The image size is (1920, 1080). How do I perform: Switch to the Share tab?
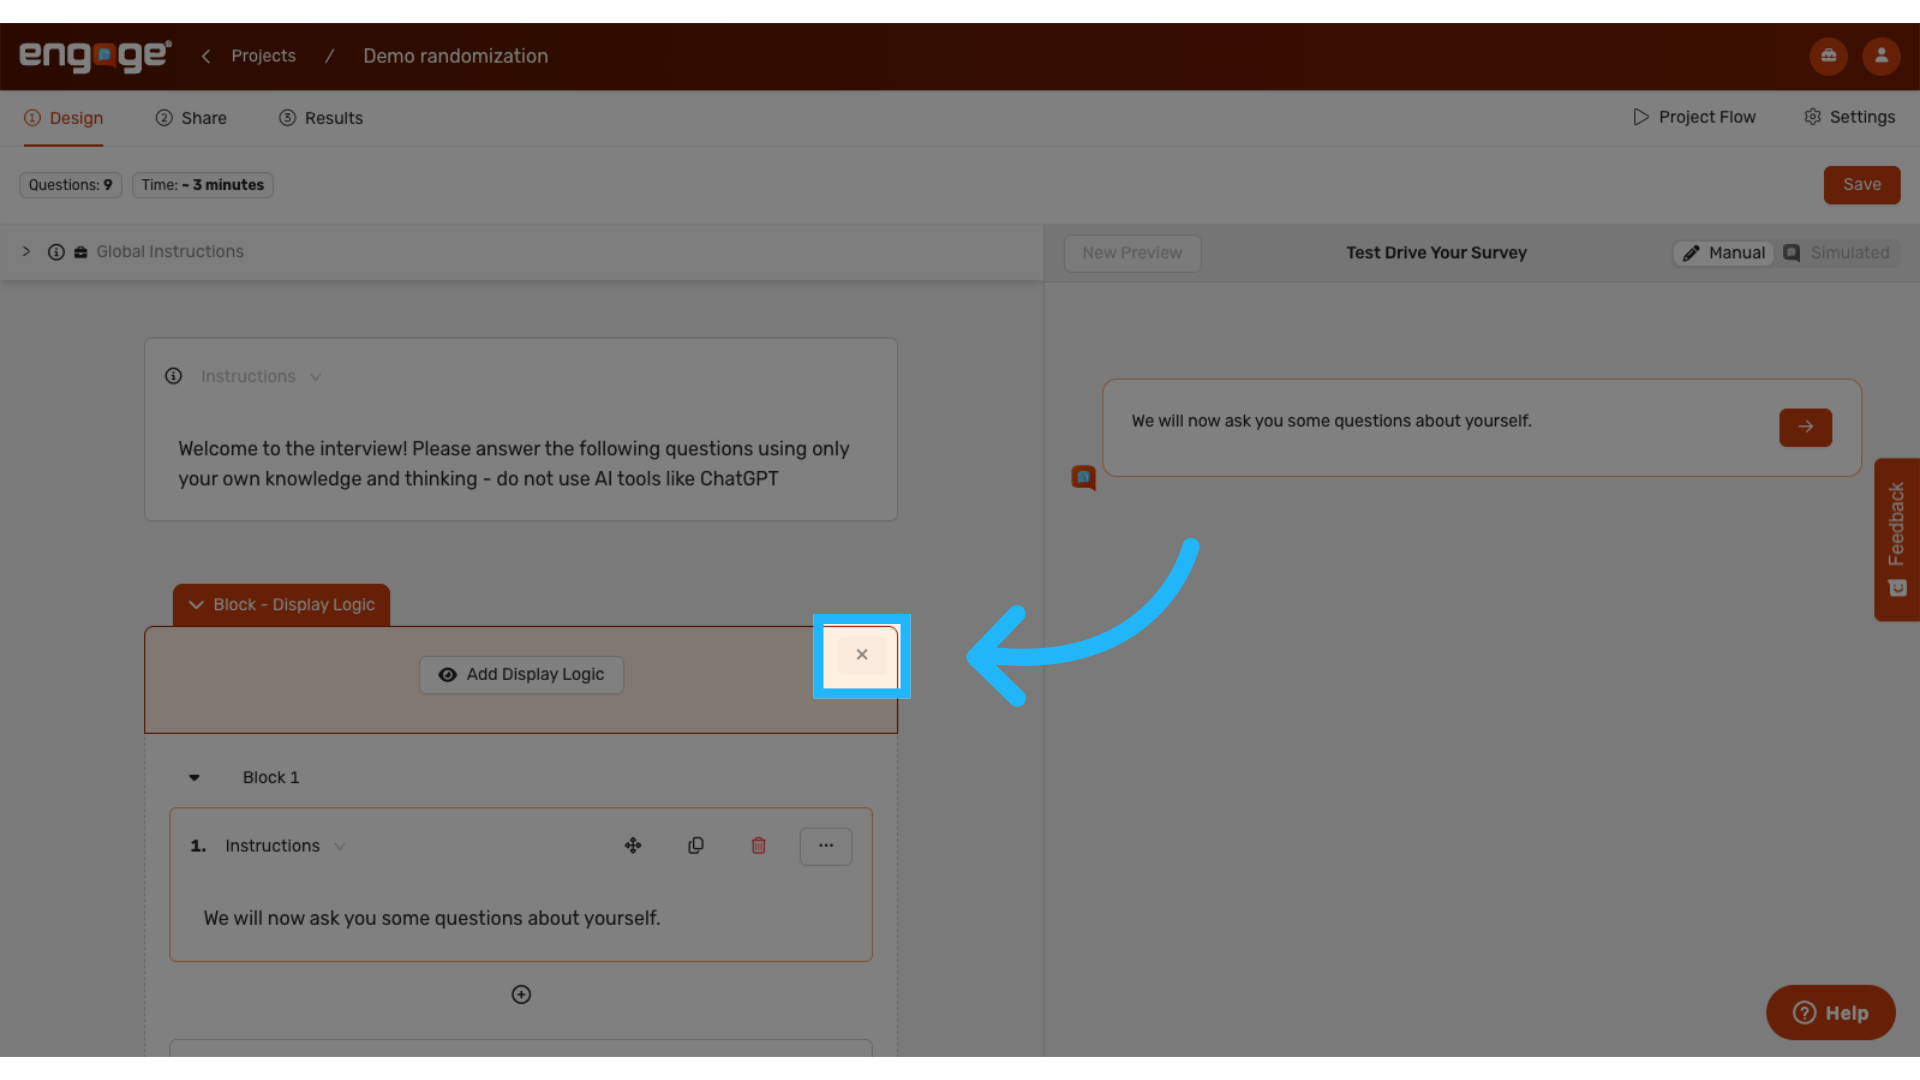(191, 118)
